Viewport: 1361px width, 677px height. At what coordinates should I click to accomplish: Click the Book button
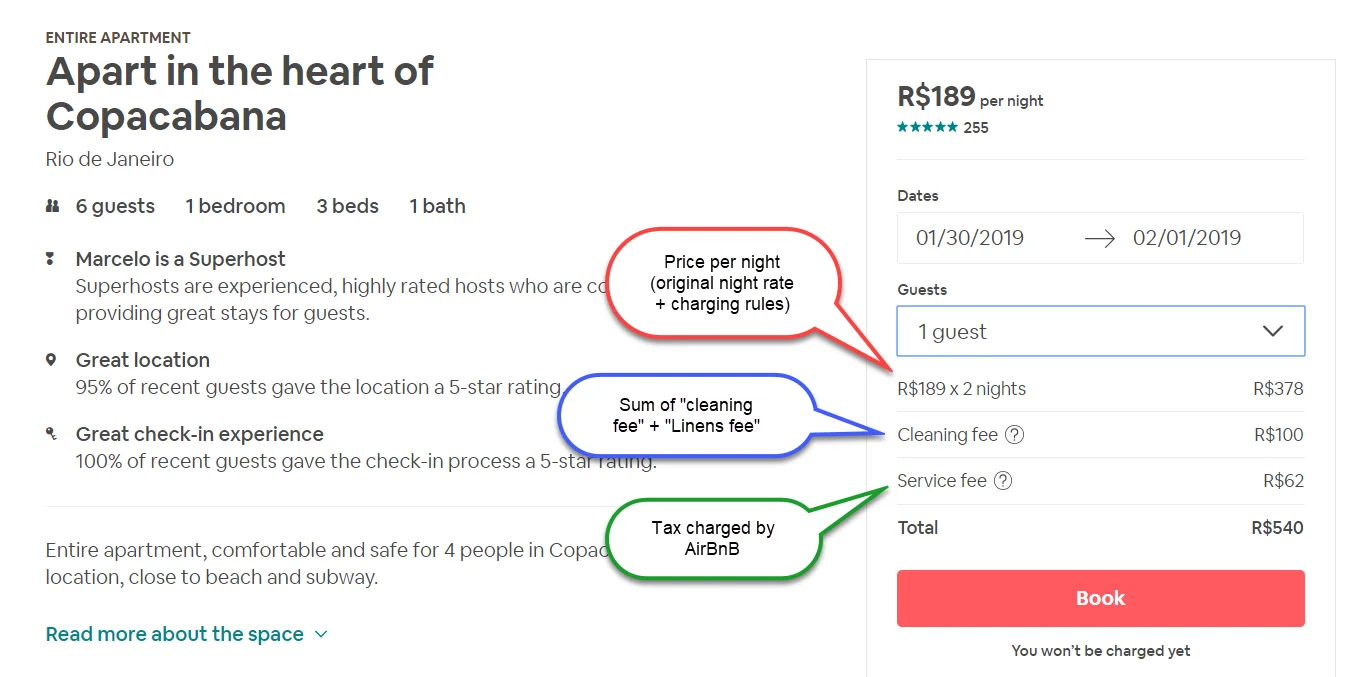point(1100,598)
